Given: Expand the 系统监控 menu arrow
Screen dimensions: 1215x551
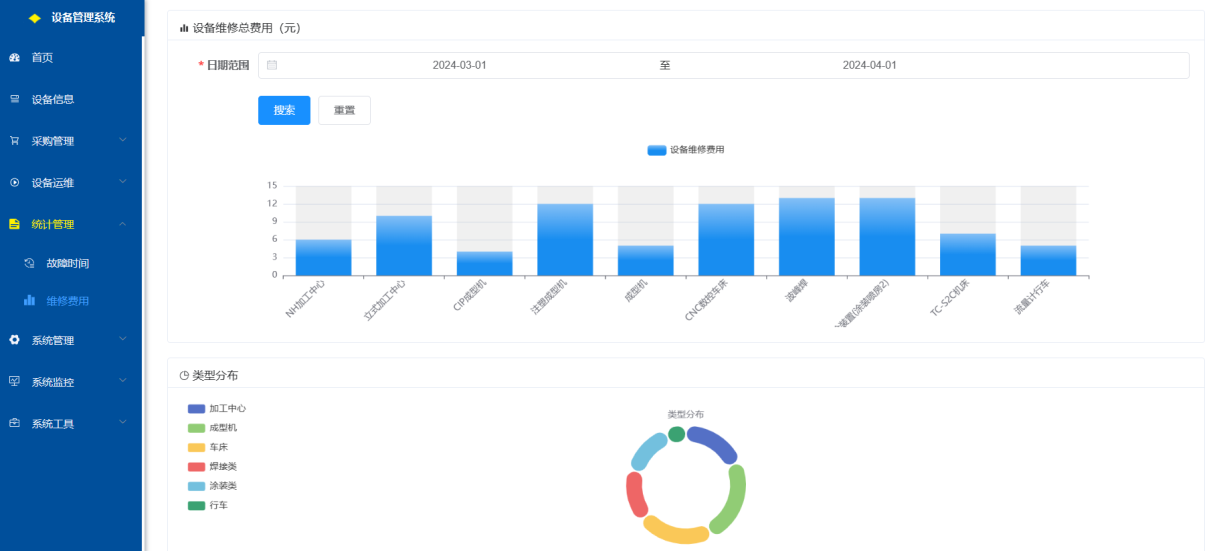Looking at the screenshot, I should [x=123, y=381].
